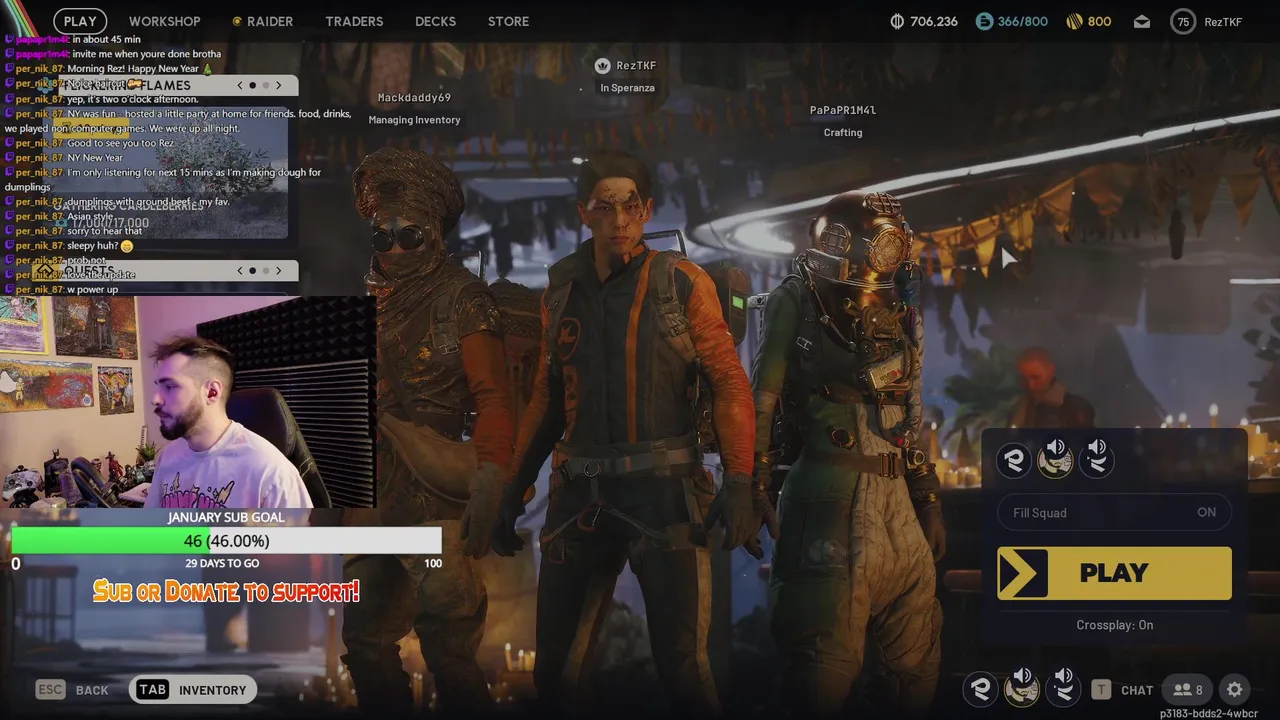
Task: Go BACK using the bottom-left label
Action: point(92,690)
